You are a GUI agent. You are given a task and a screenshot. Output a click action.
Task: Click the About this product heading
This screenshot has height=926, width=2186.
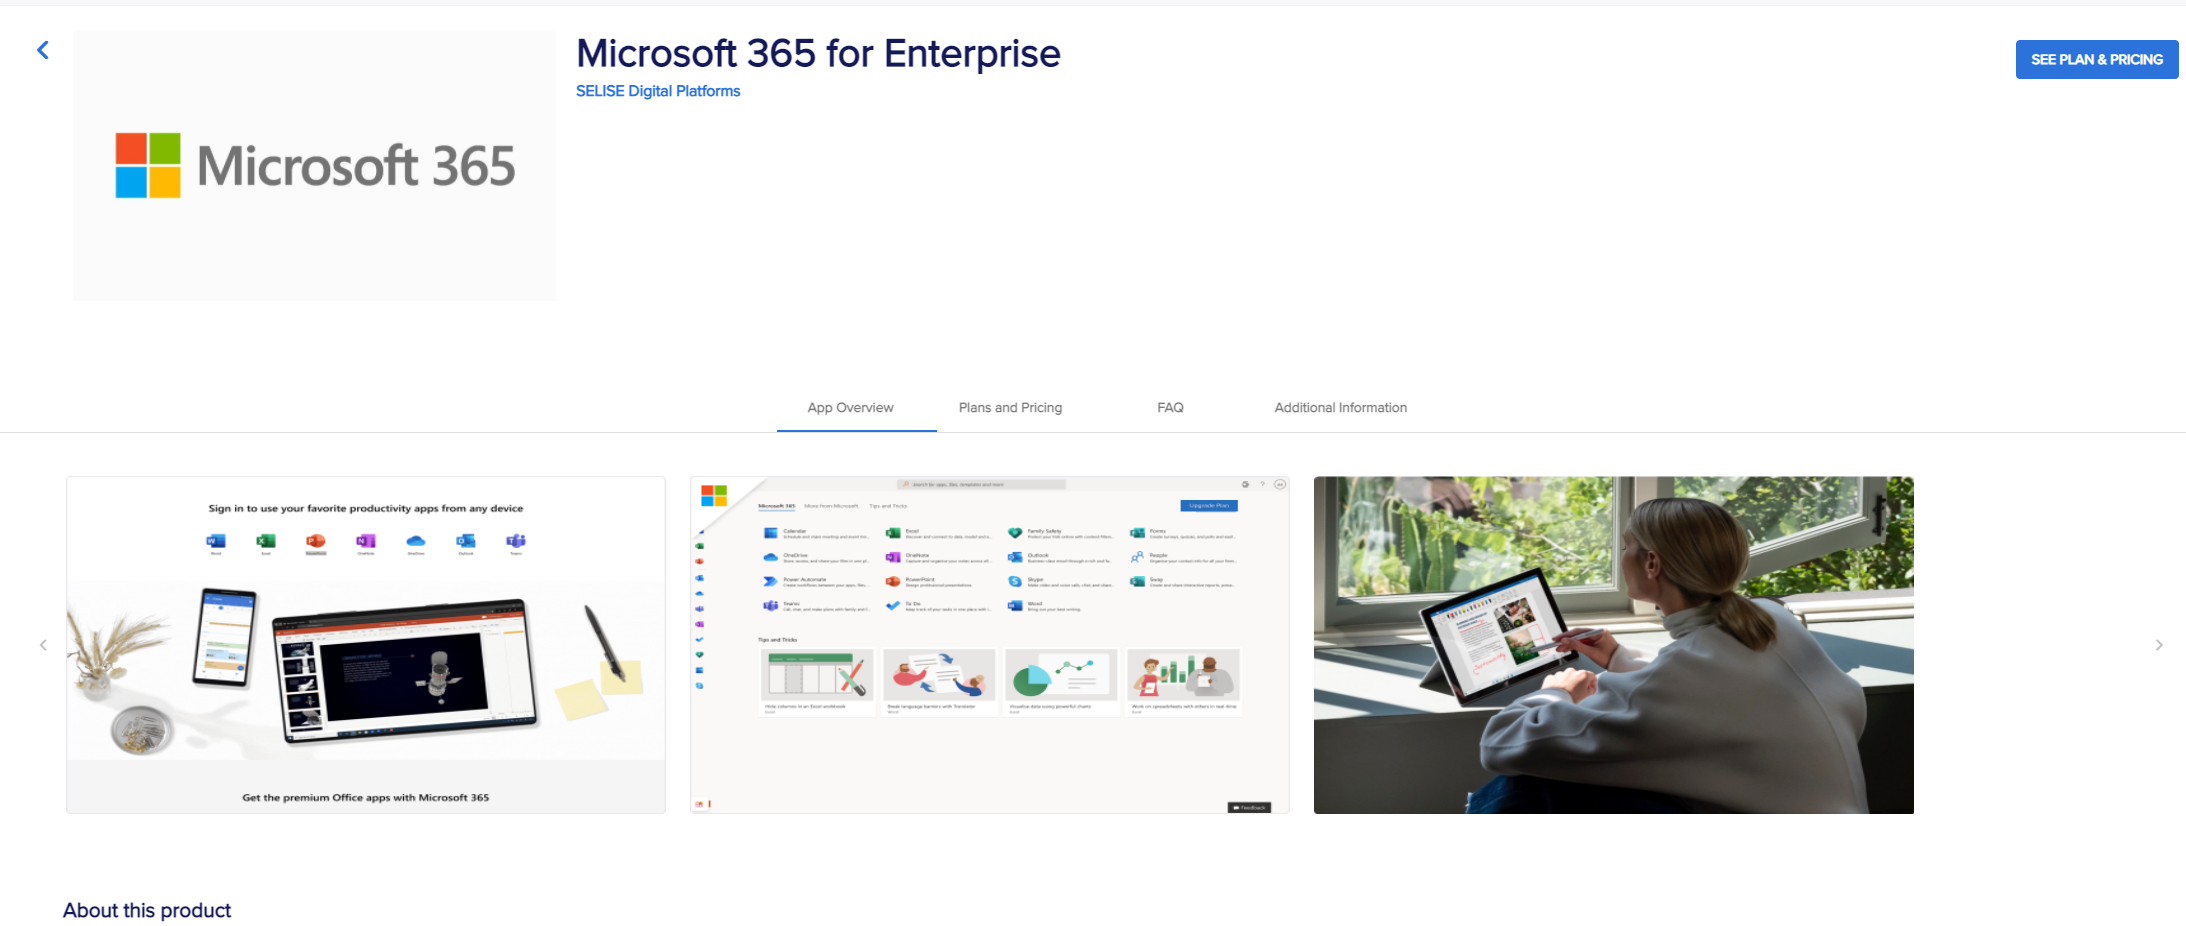tap(147, 910)
